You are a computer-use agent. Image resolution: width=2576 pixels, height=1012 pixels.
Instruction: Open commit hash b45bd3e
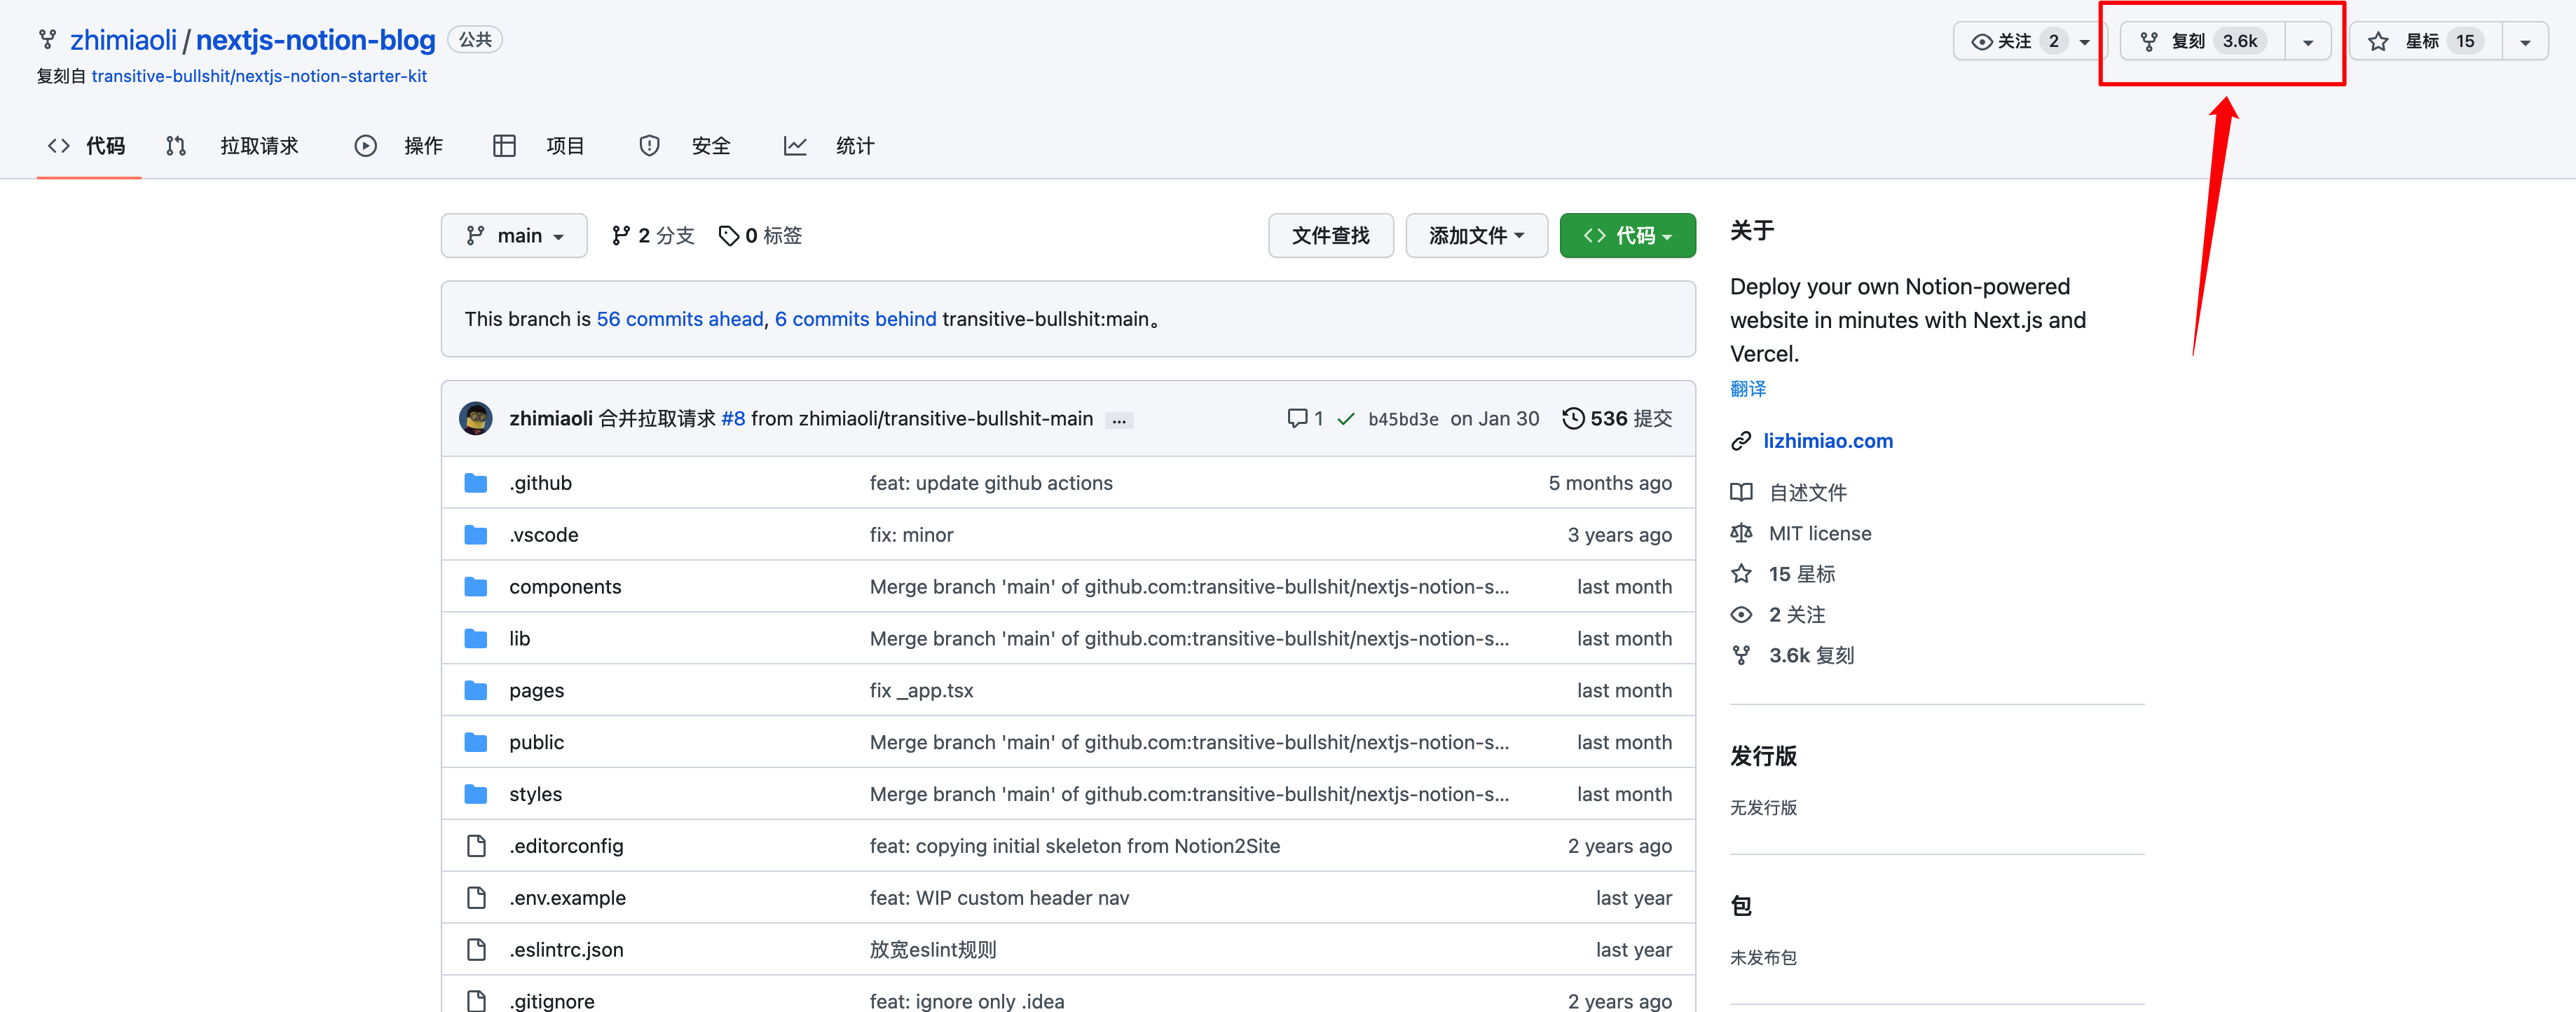(x=1403, y=419)
